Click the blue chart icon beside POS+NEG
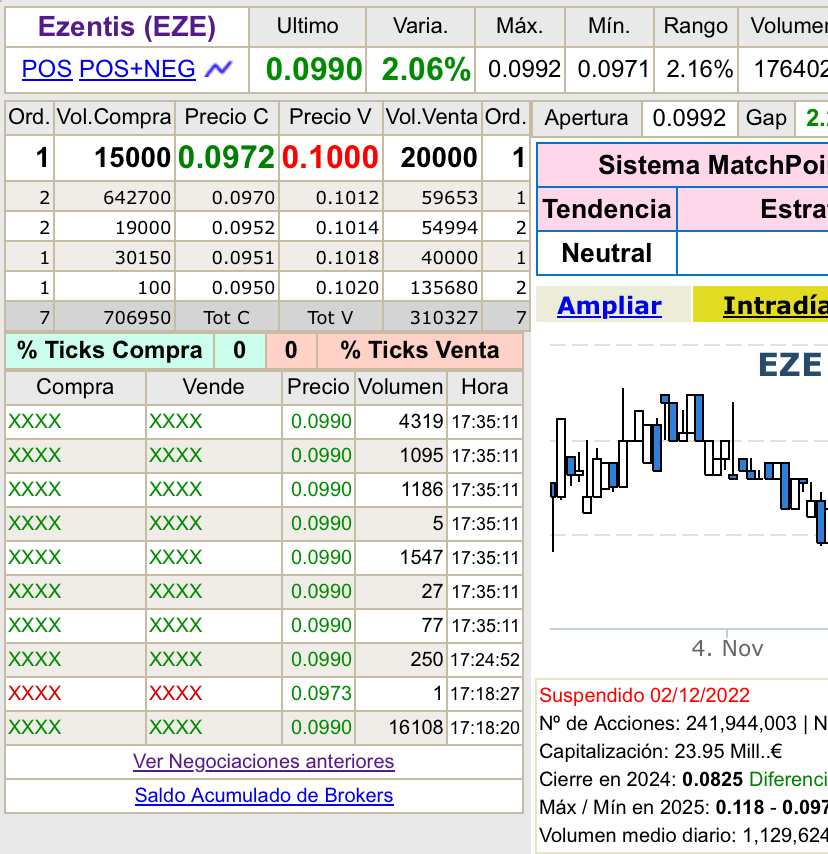Screen dimensions: 828x854 218,69
